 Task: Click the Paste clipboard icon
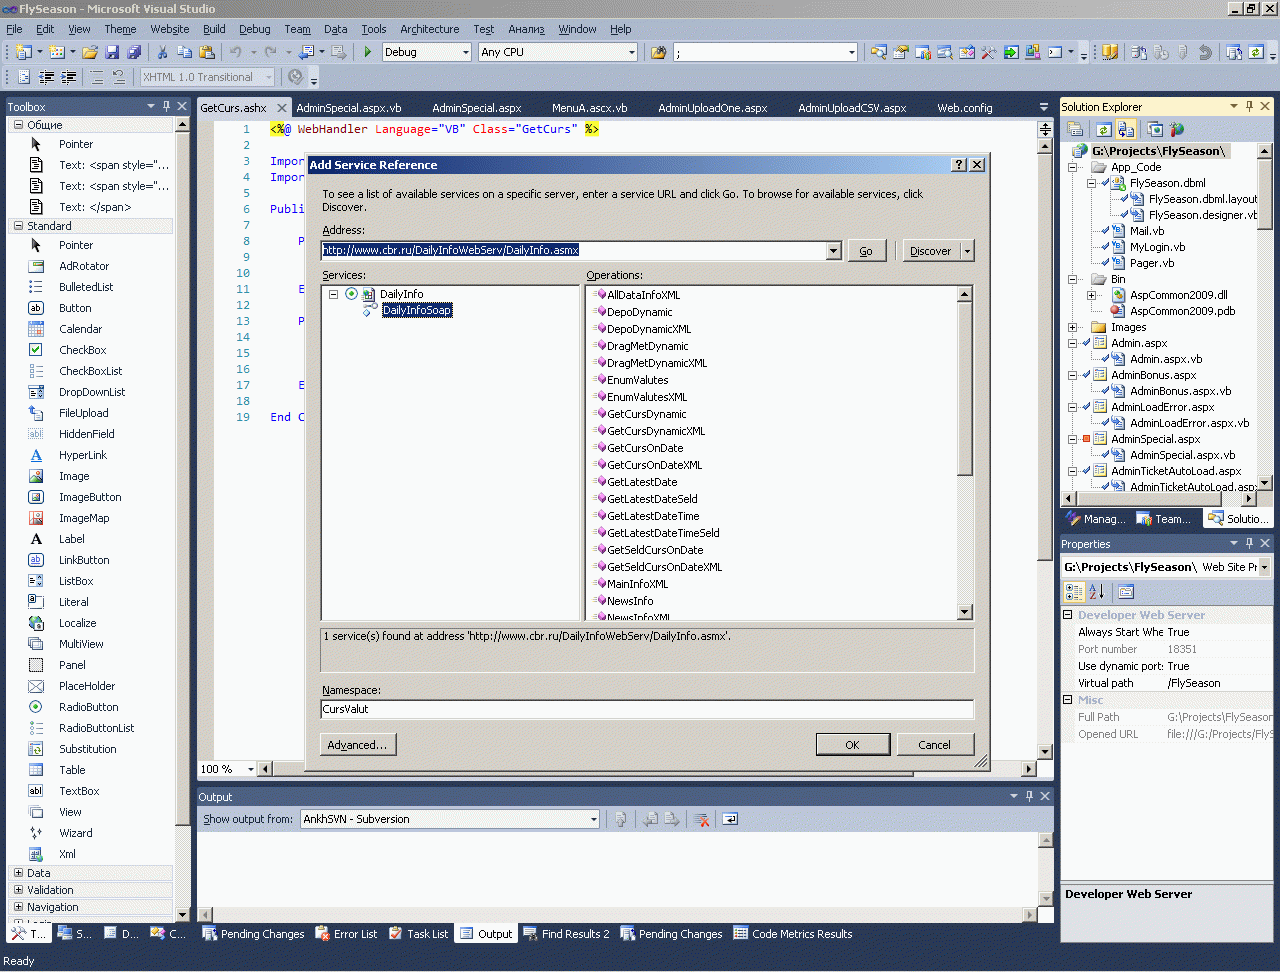click(207, 52)
